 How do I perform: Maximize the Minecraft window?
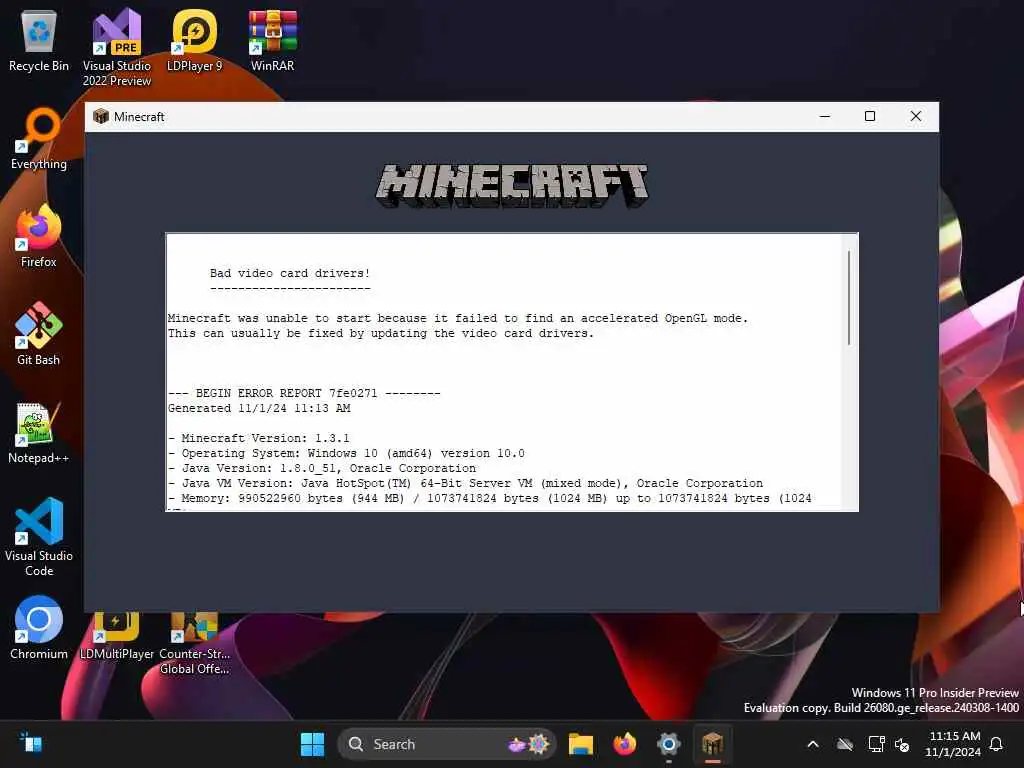pos(870,116)
